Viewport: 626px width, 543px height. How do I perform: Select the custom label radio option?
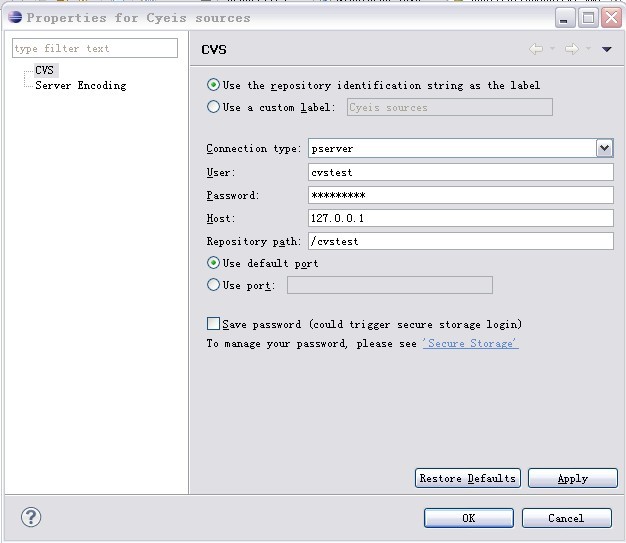tap(213, 107)
